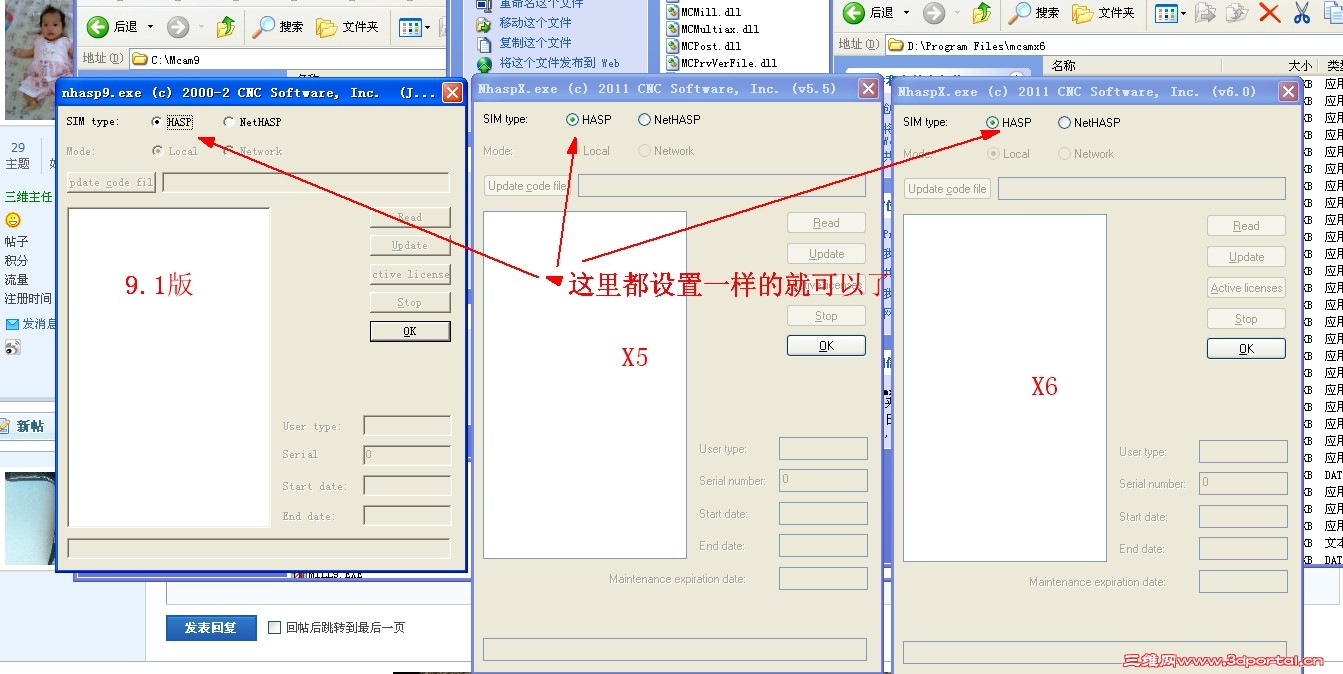Click the C:\Mcam9 address bar
The width and height of the screenshot is (1343, 674).
[287, 60]
